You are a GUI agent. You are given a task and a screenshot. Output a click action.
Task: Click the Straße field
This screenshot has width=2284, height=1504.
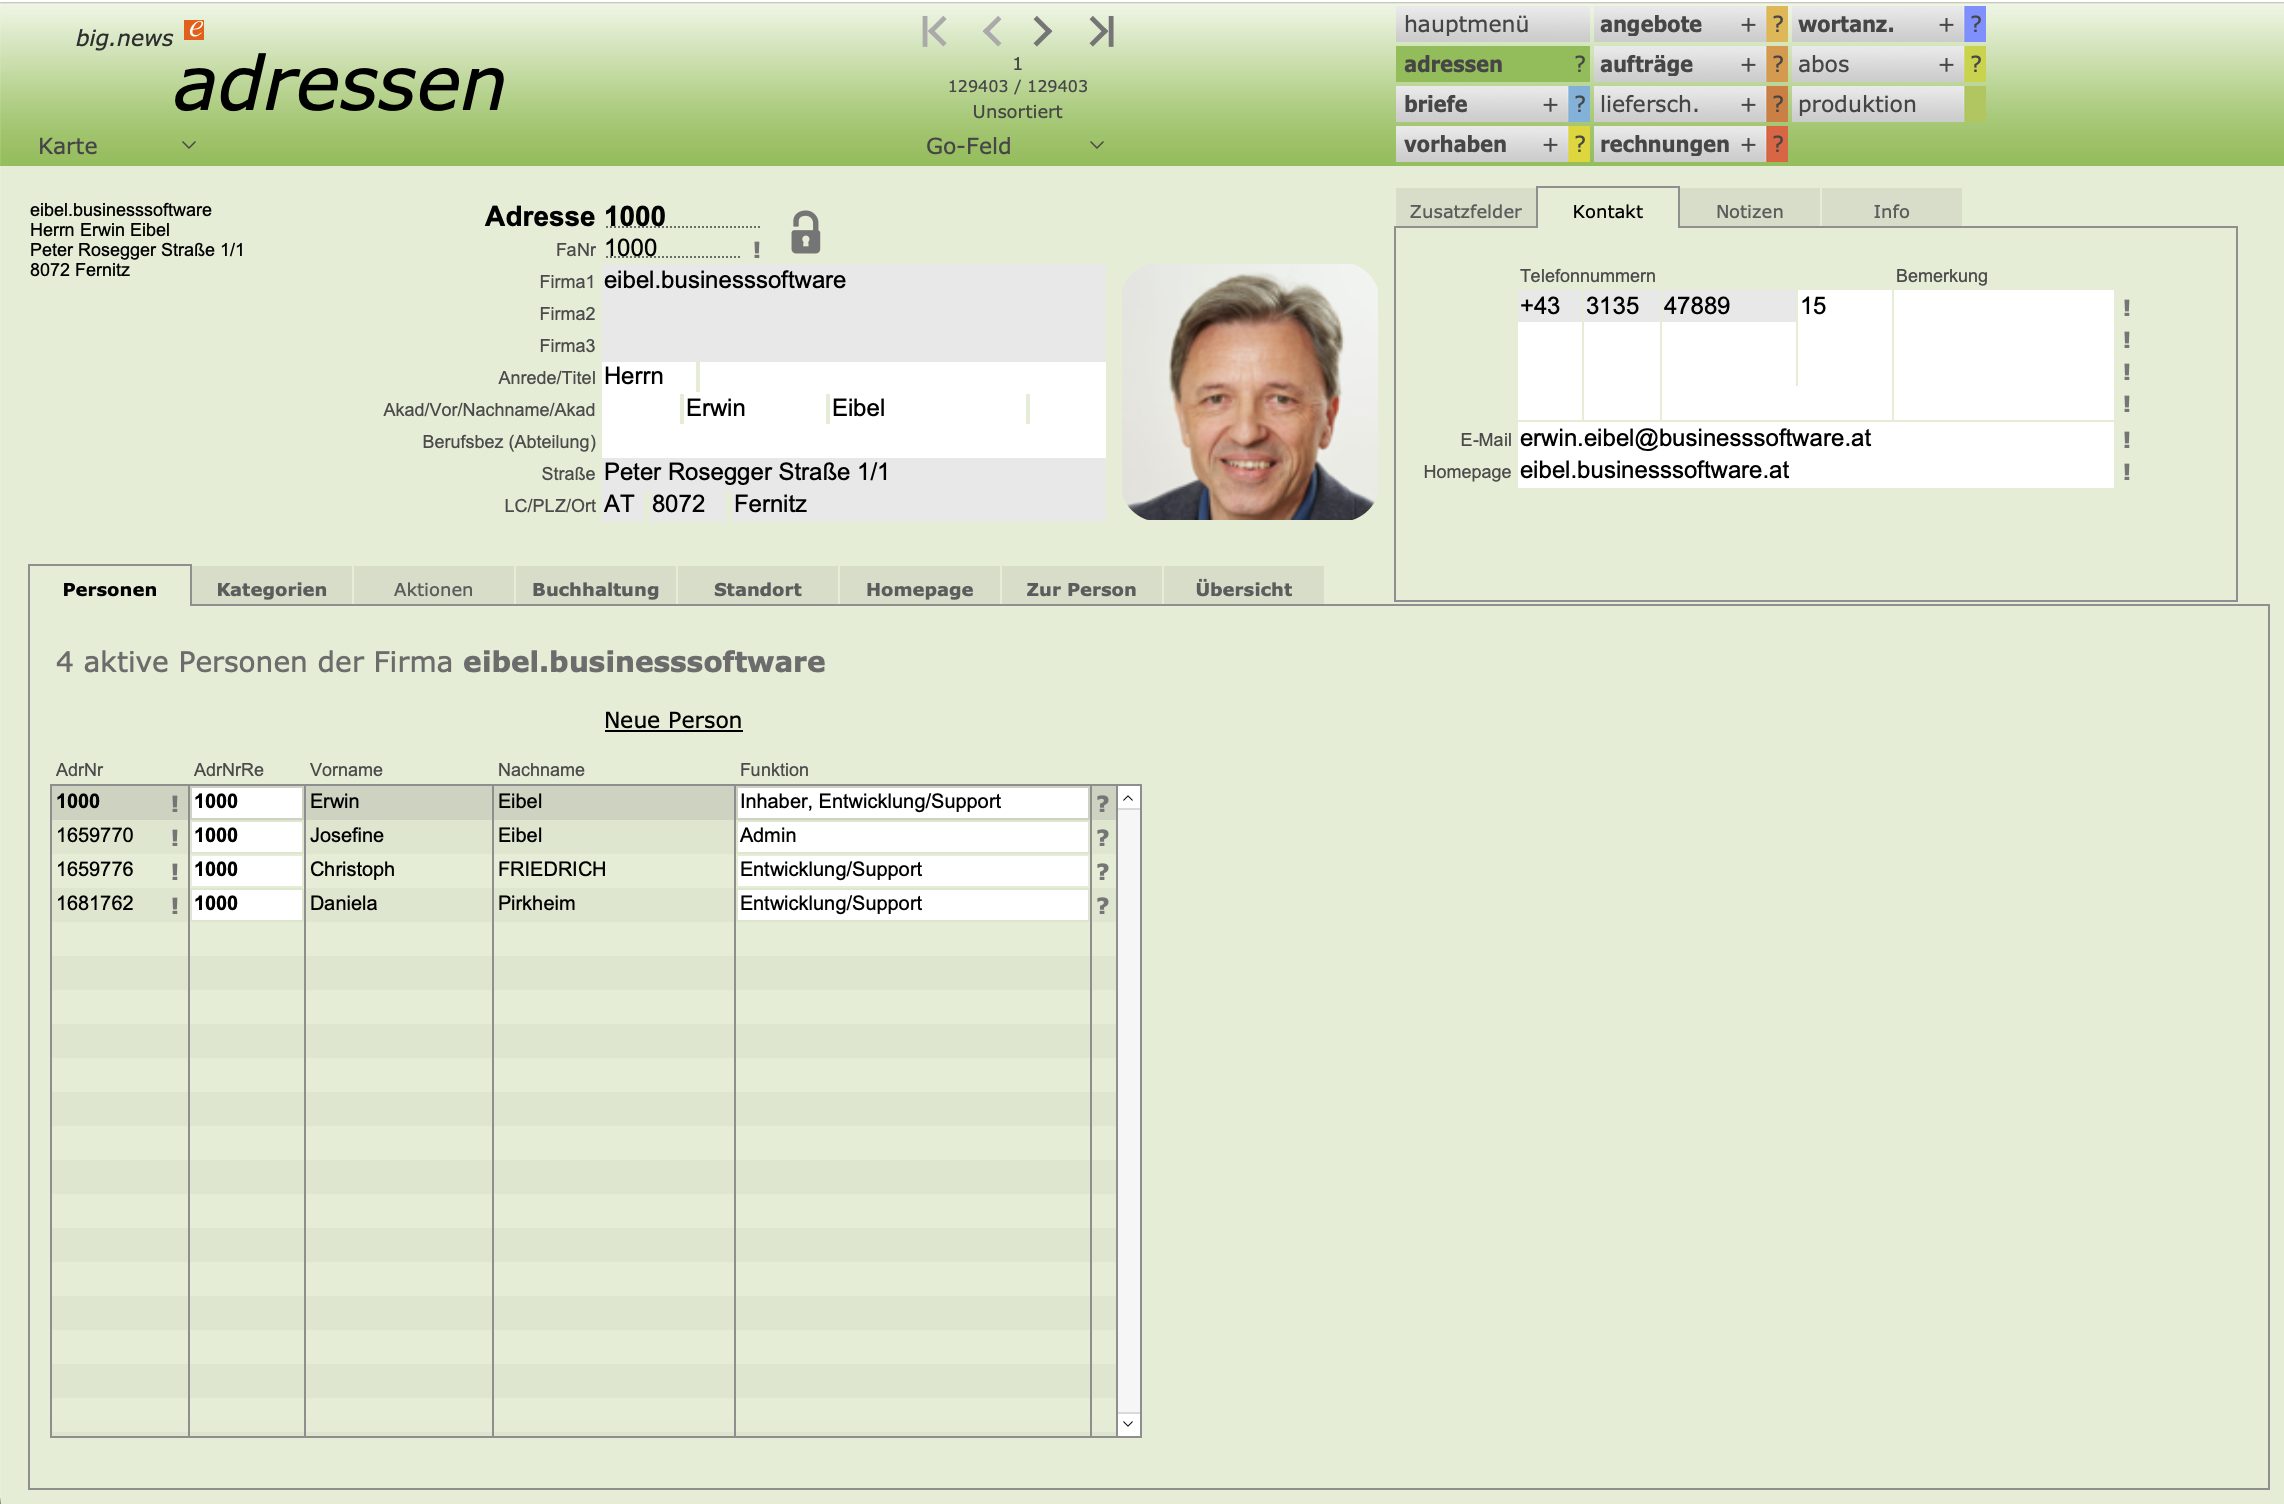[x=853, y=472]
